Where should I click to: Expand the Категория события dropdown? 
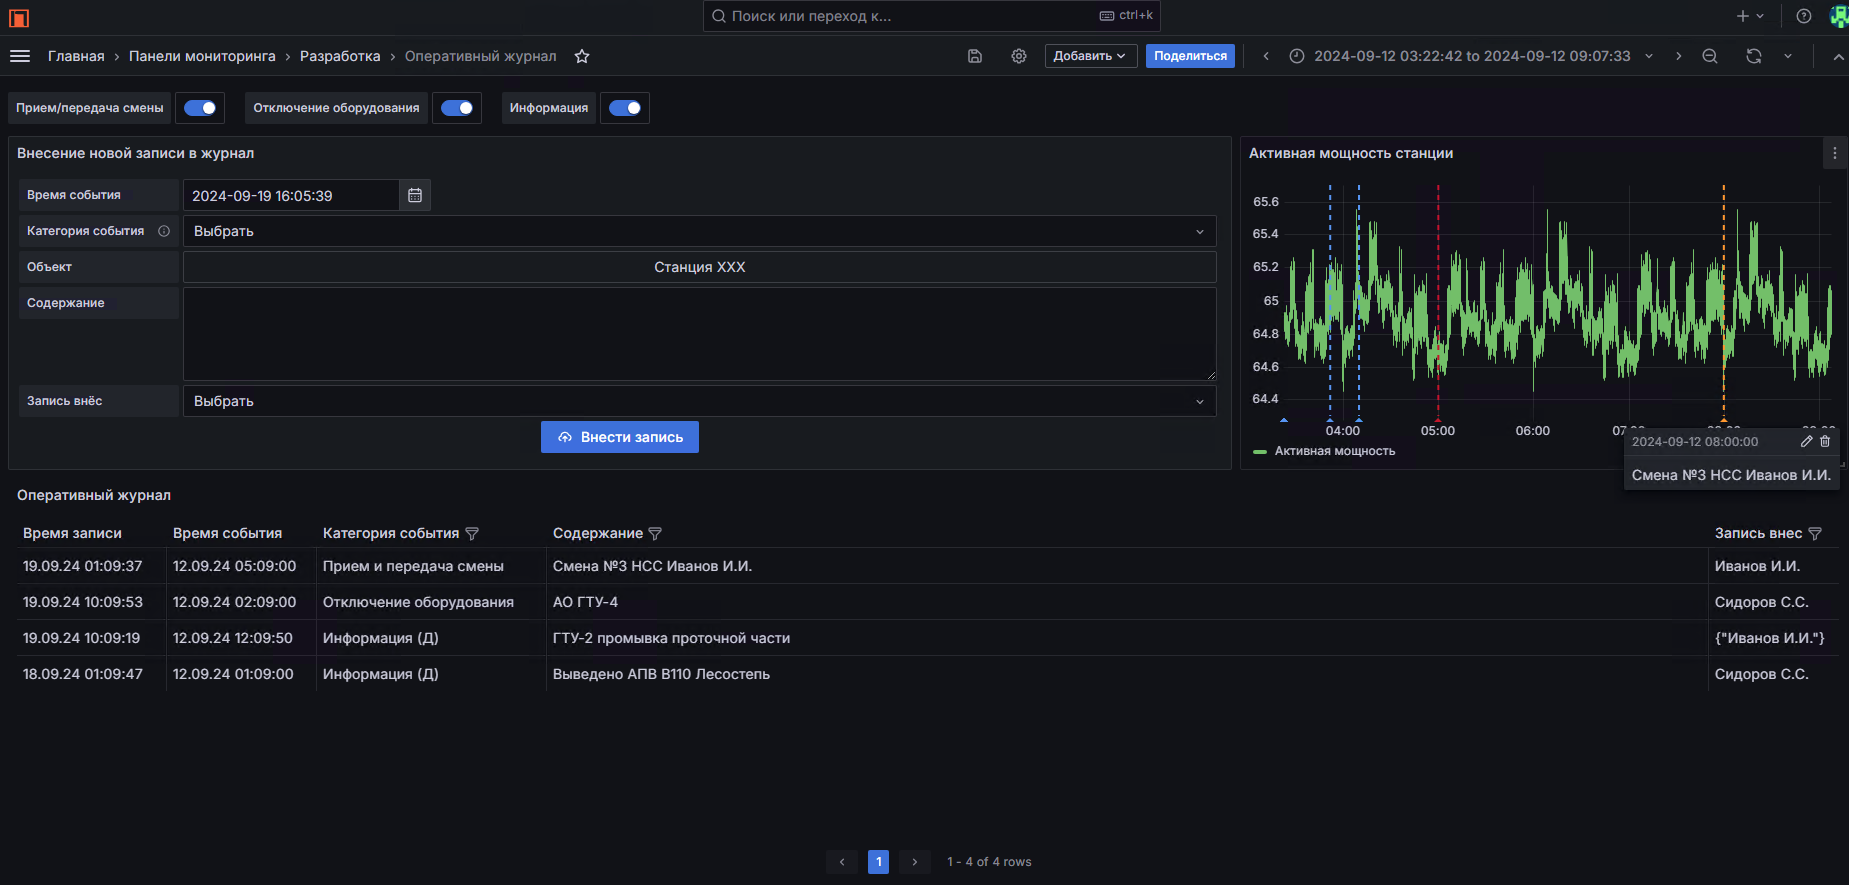[x=699, y=231]
